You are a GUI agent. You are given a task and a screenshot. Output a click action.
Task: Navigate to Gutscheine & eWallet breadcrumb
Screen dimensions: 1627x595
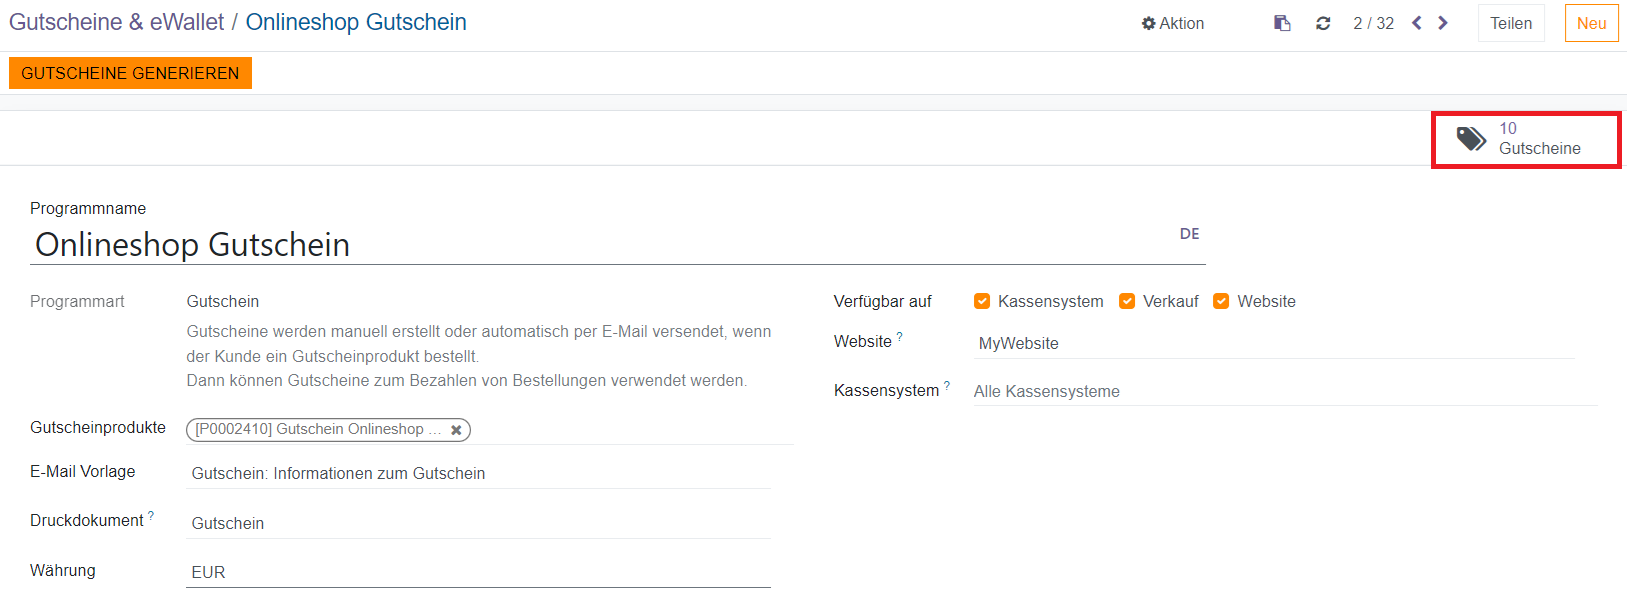[116, 22]
